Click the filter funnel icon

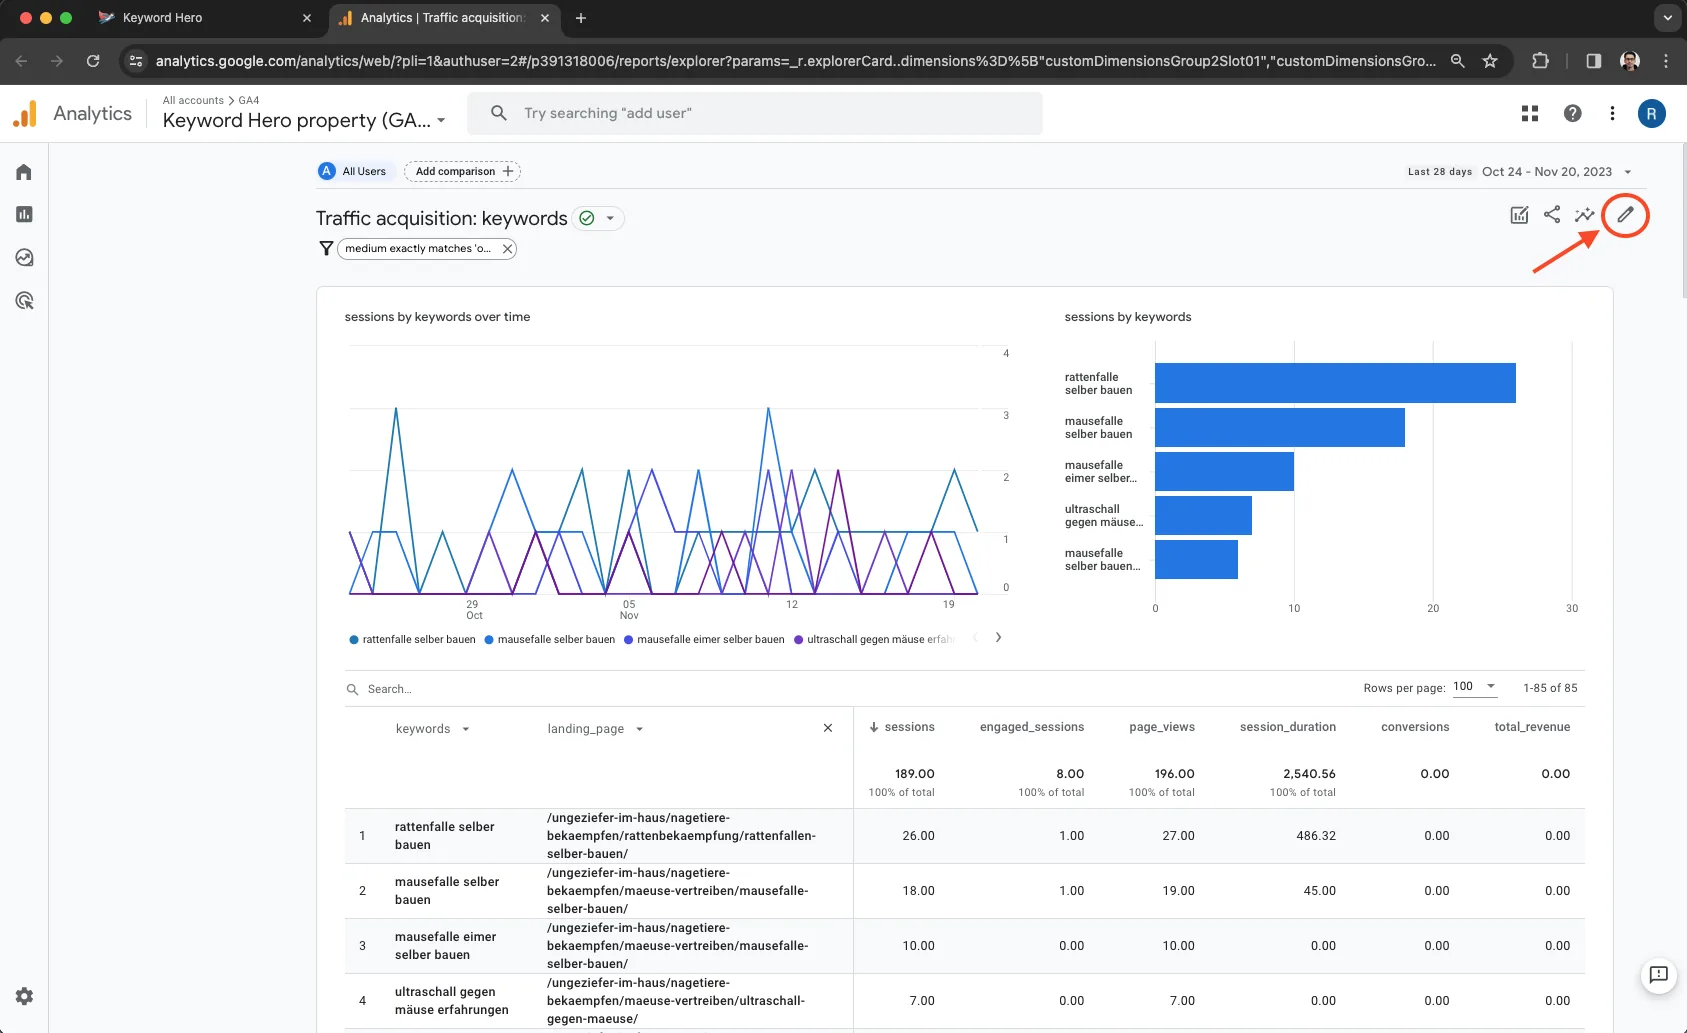click(326, 248)
